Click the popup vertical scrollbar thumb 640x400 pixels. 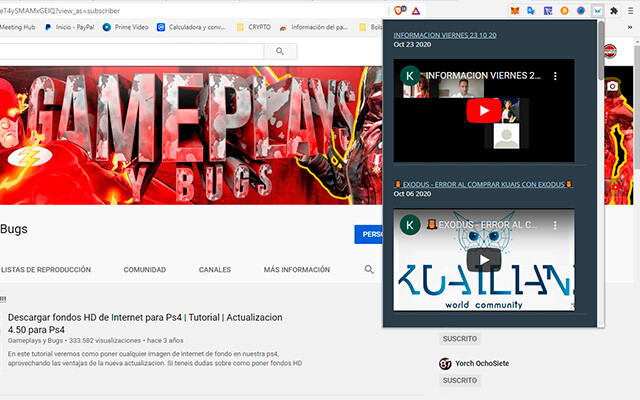(x=601, y=50)
